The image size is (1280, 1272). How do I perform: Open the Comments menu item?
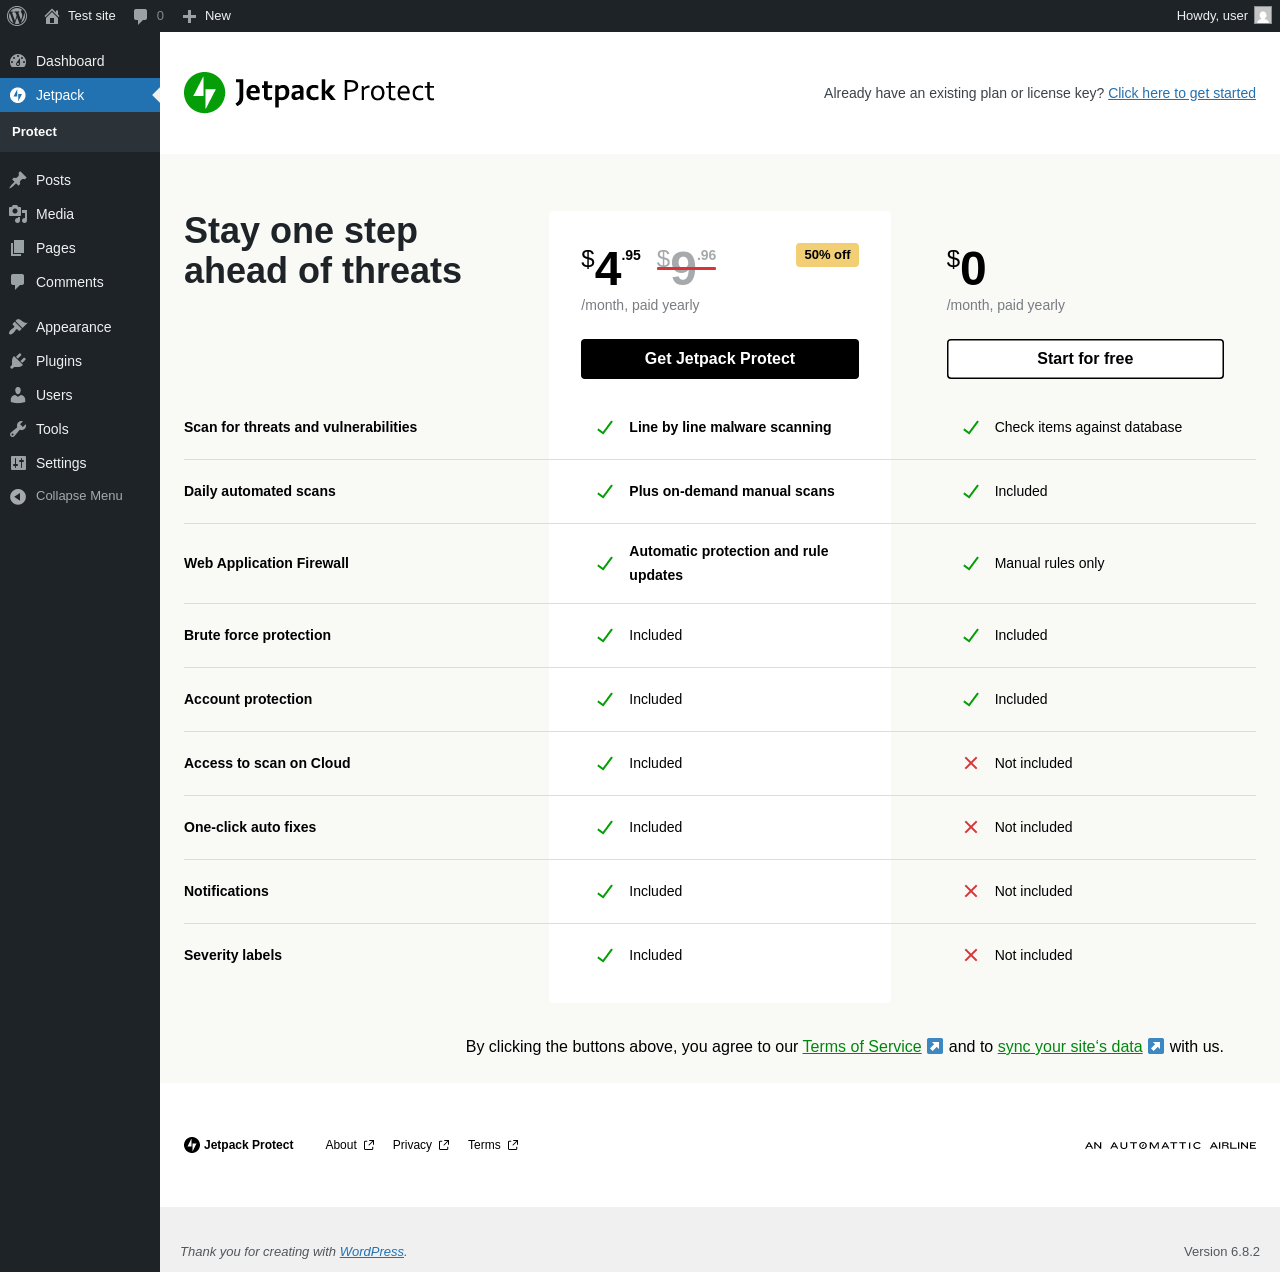[80, 282]
